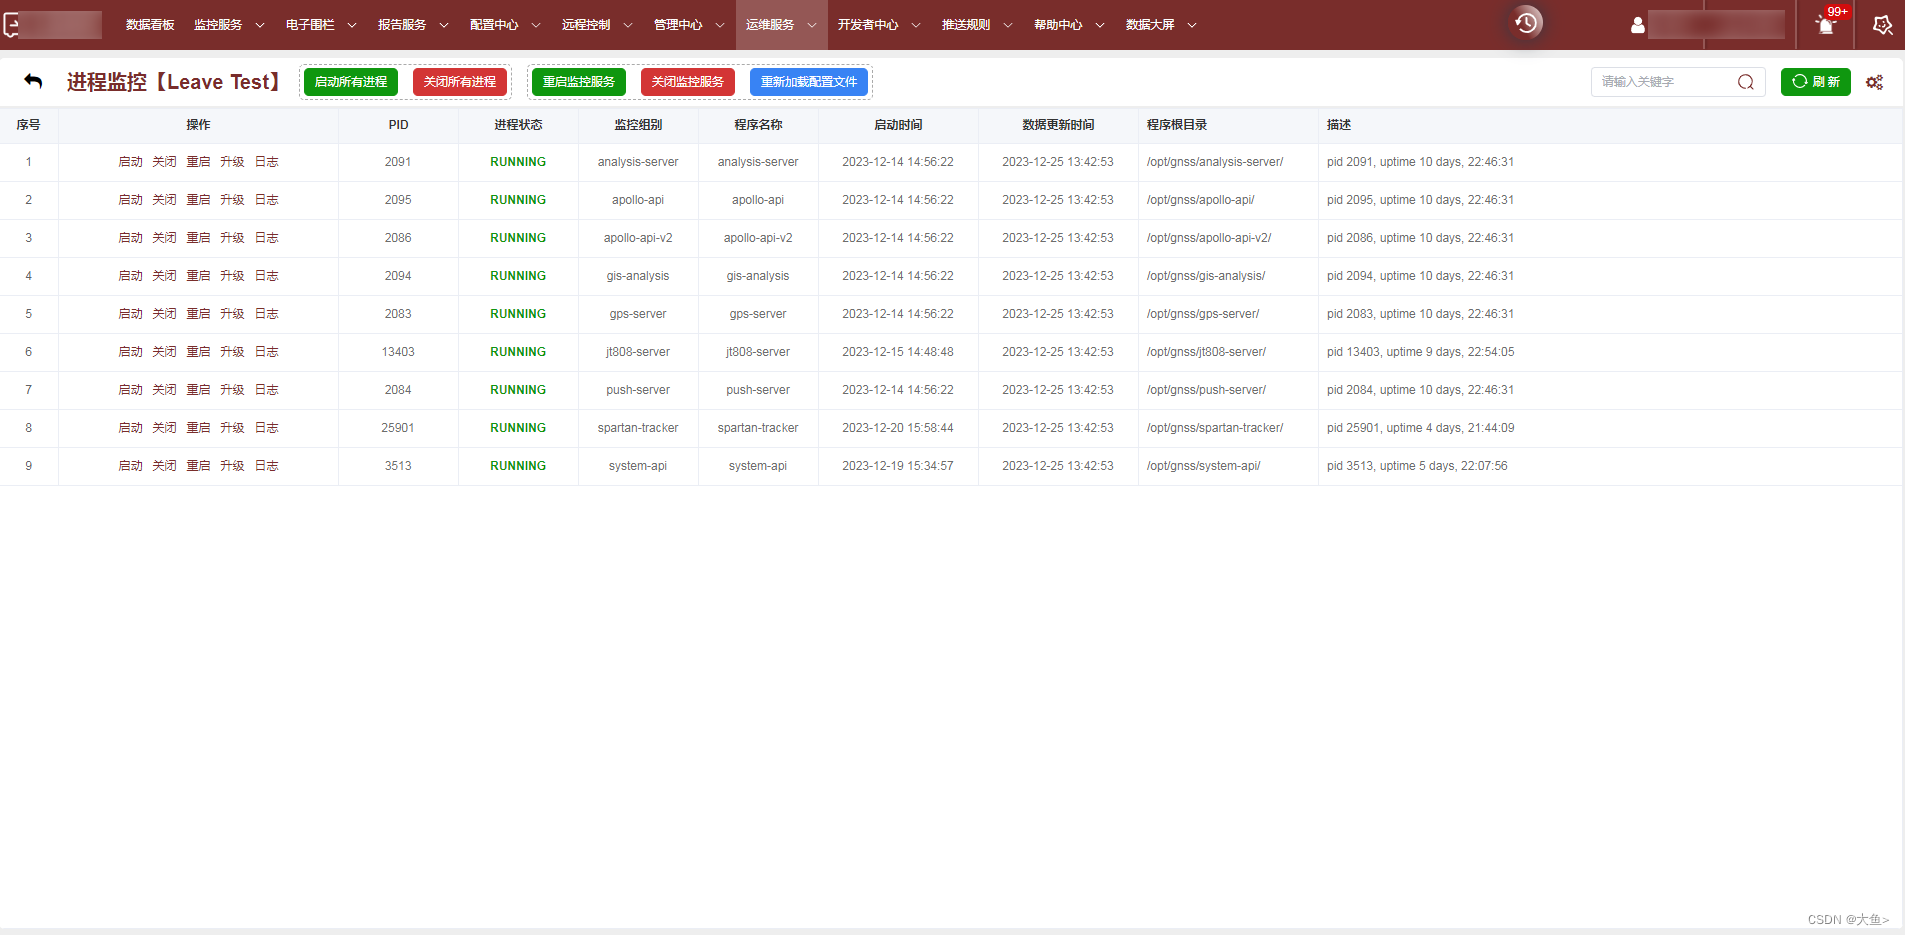Click path /opt/gnss/spartan-tracker/
Image resolution: width=1905 pixels, height=935 pixels.
[1215, 428]
